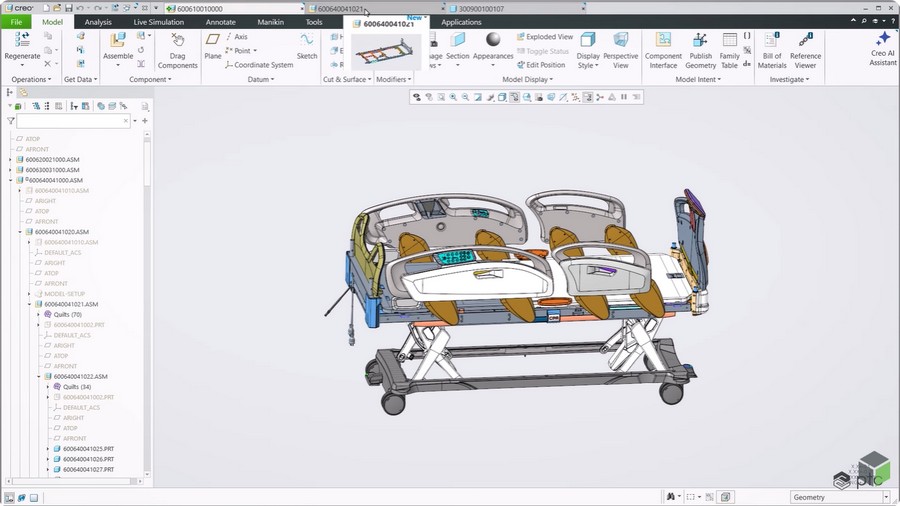Click Zoom In in graphics toolbar

pyautogui.click(x=453, y=97)
